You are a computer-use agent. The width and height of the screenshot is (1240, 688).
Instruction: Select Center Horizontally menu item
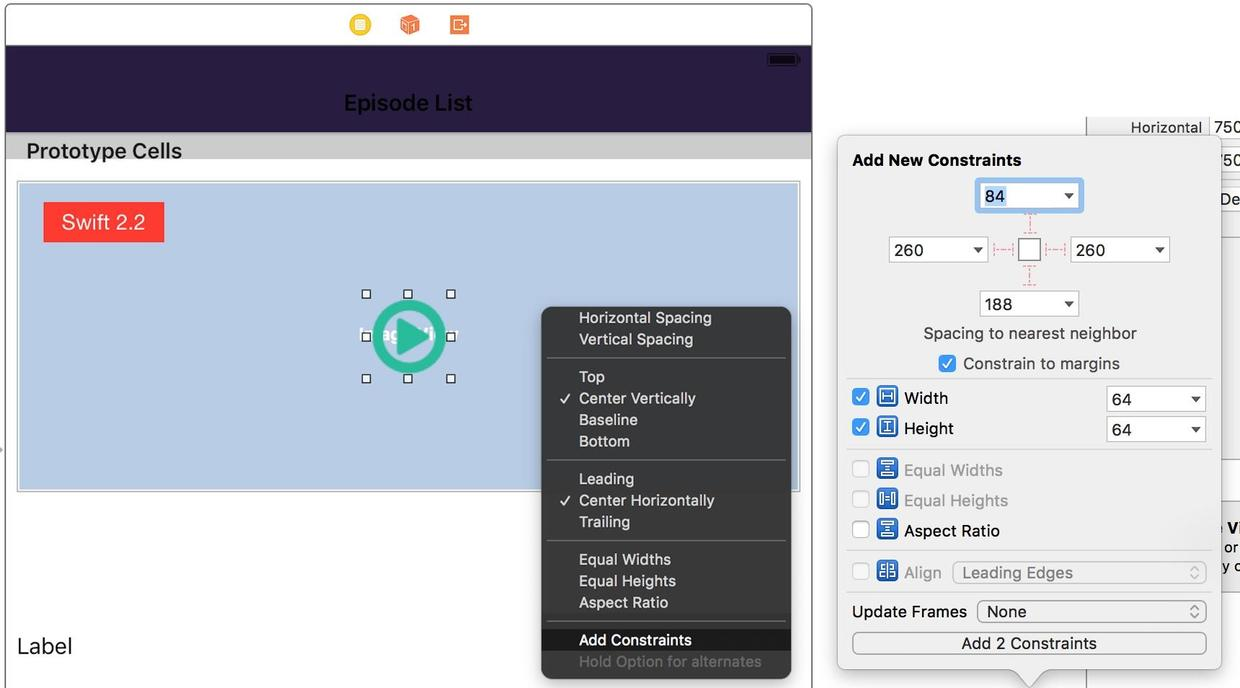(x=646, y=500)
